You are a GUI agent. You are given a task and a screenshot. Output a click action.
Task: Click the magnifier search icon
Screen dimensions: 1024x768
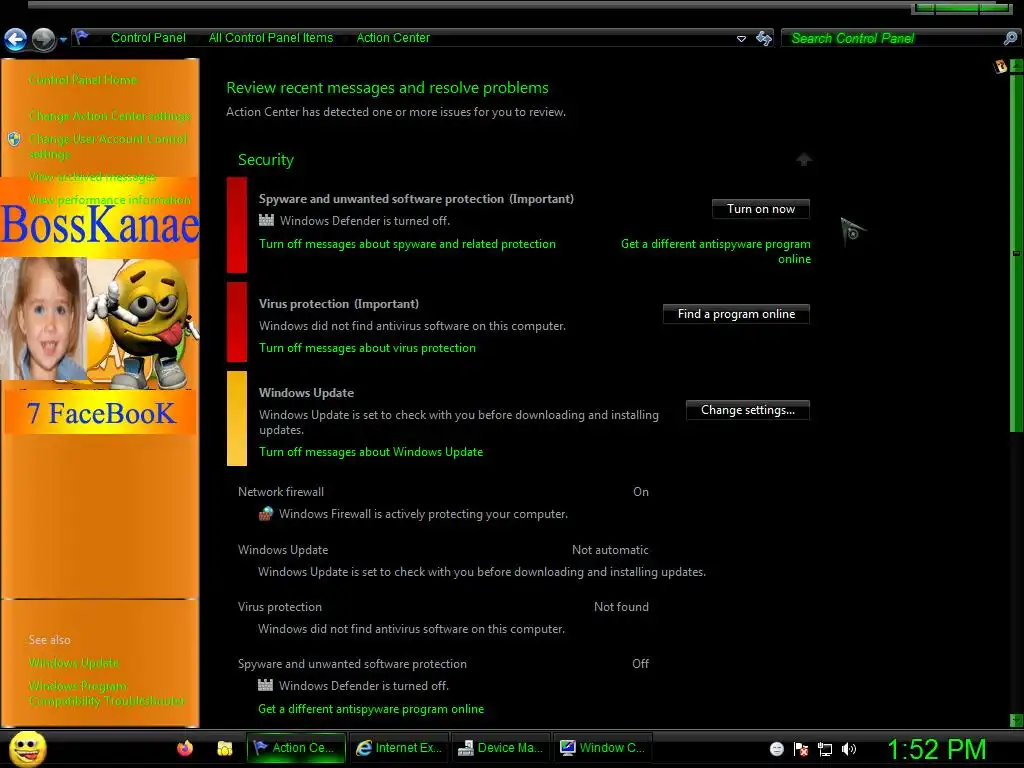[x=1010, y=38]
